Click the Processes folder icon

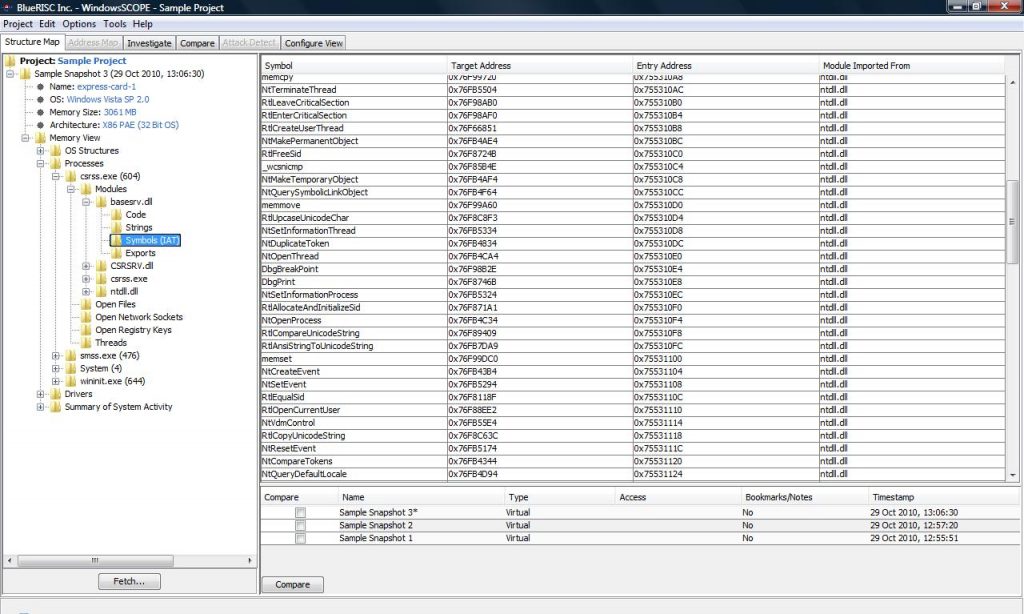(x=56, y=163)
